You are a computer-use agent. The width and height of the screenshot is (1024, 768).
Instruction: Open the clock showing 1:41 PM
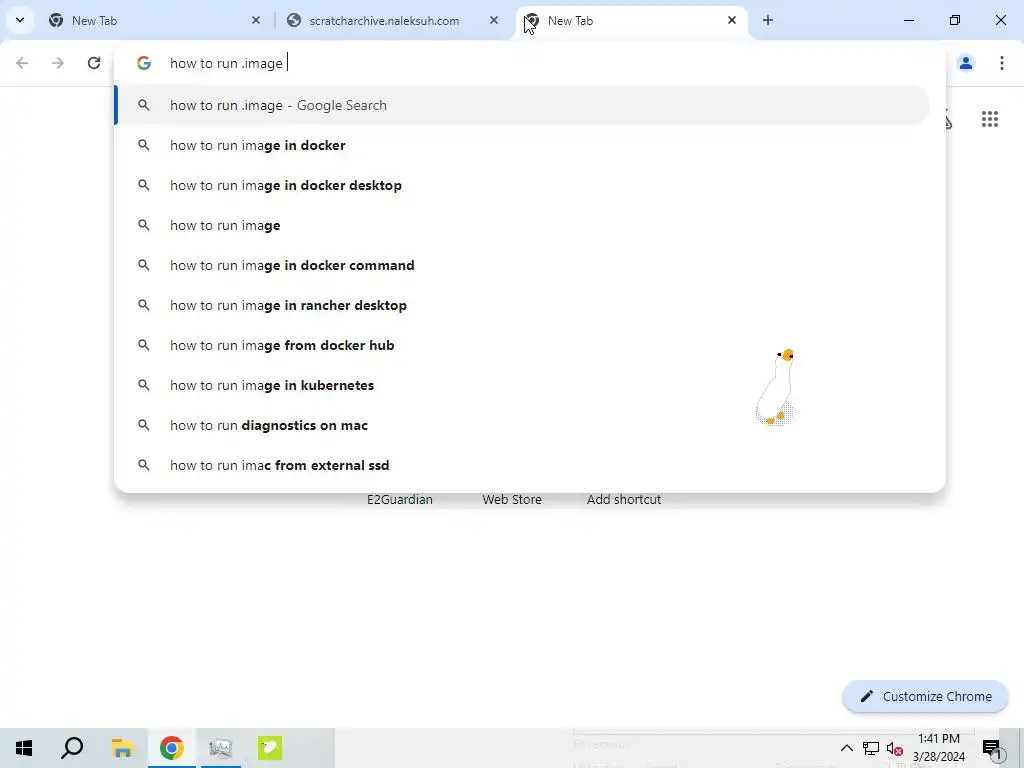point(939,748)
